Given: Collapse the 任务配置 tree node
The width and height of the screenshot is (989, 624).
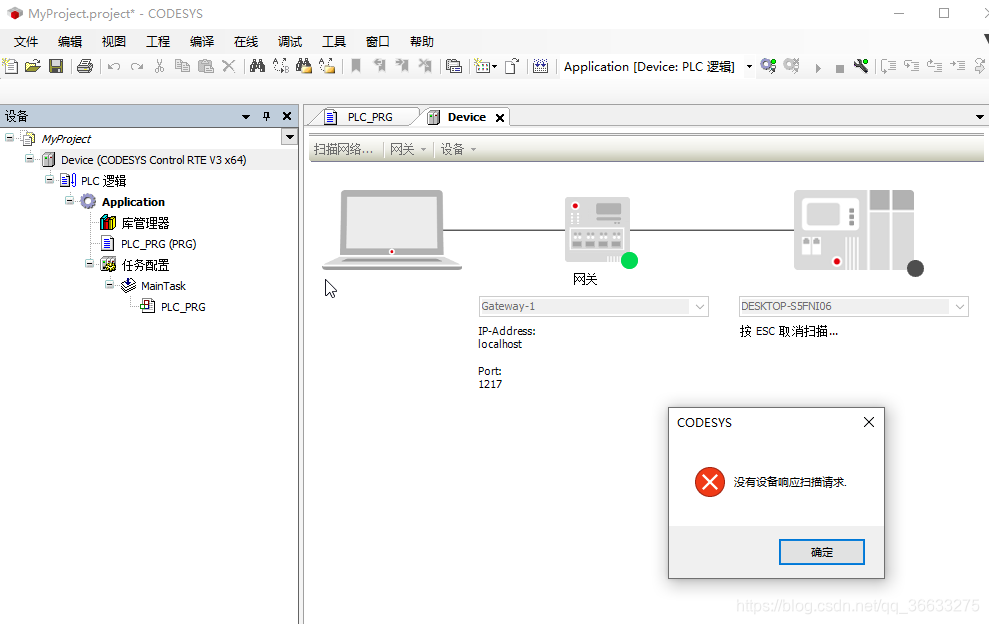Looking at the screenshot, I should pos(90,263).
